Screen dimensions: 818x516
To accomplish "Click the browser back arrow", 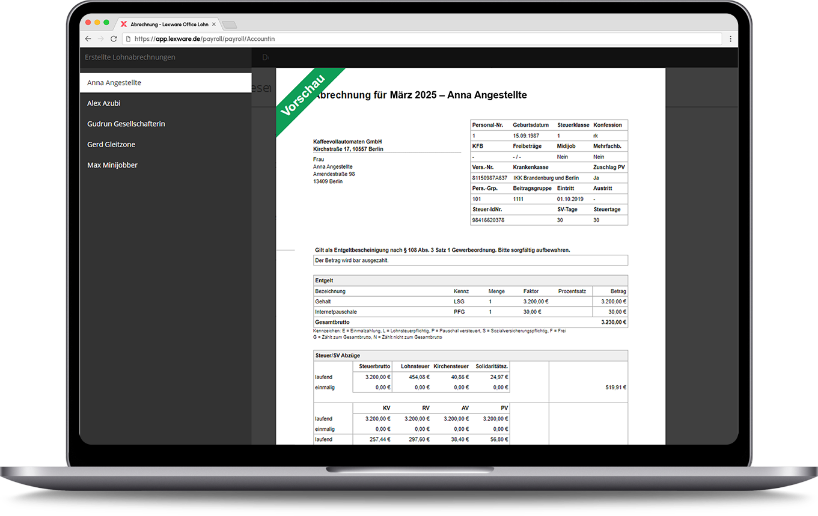I will pos(88,39).
